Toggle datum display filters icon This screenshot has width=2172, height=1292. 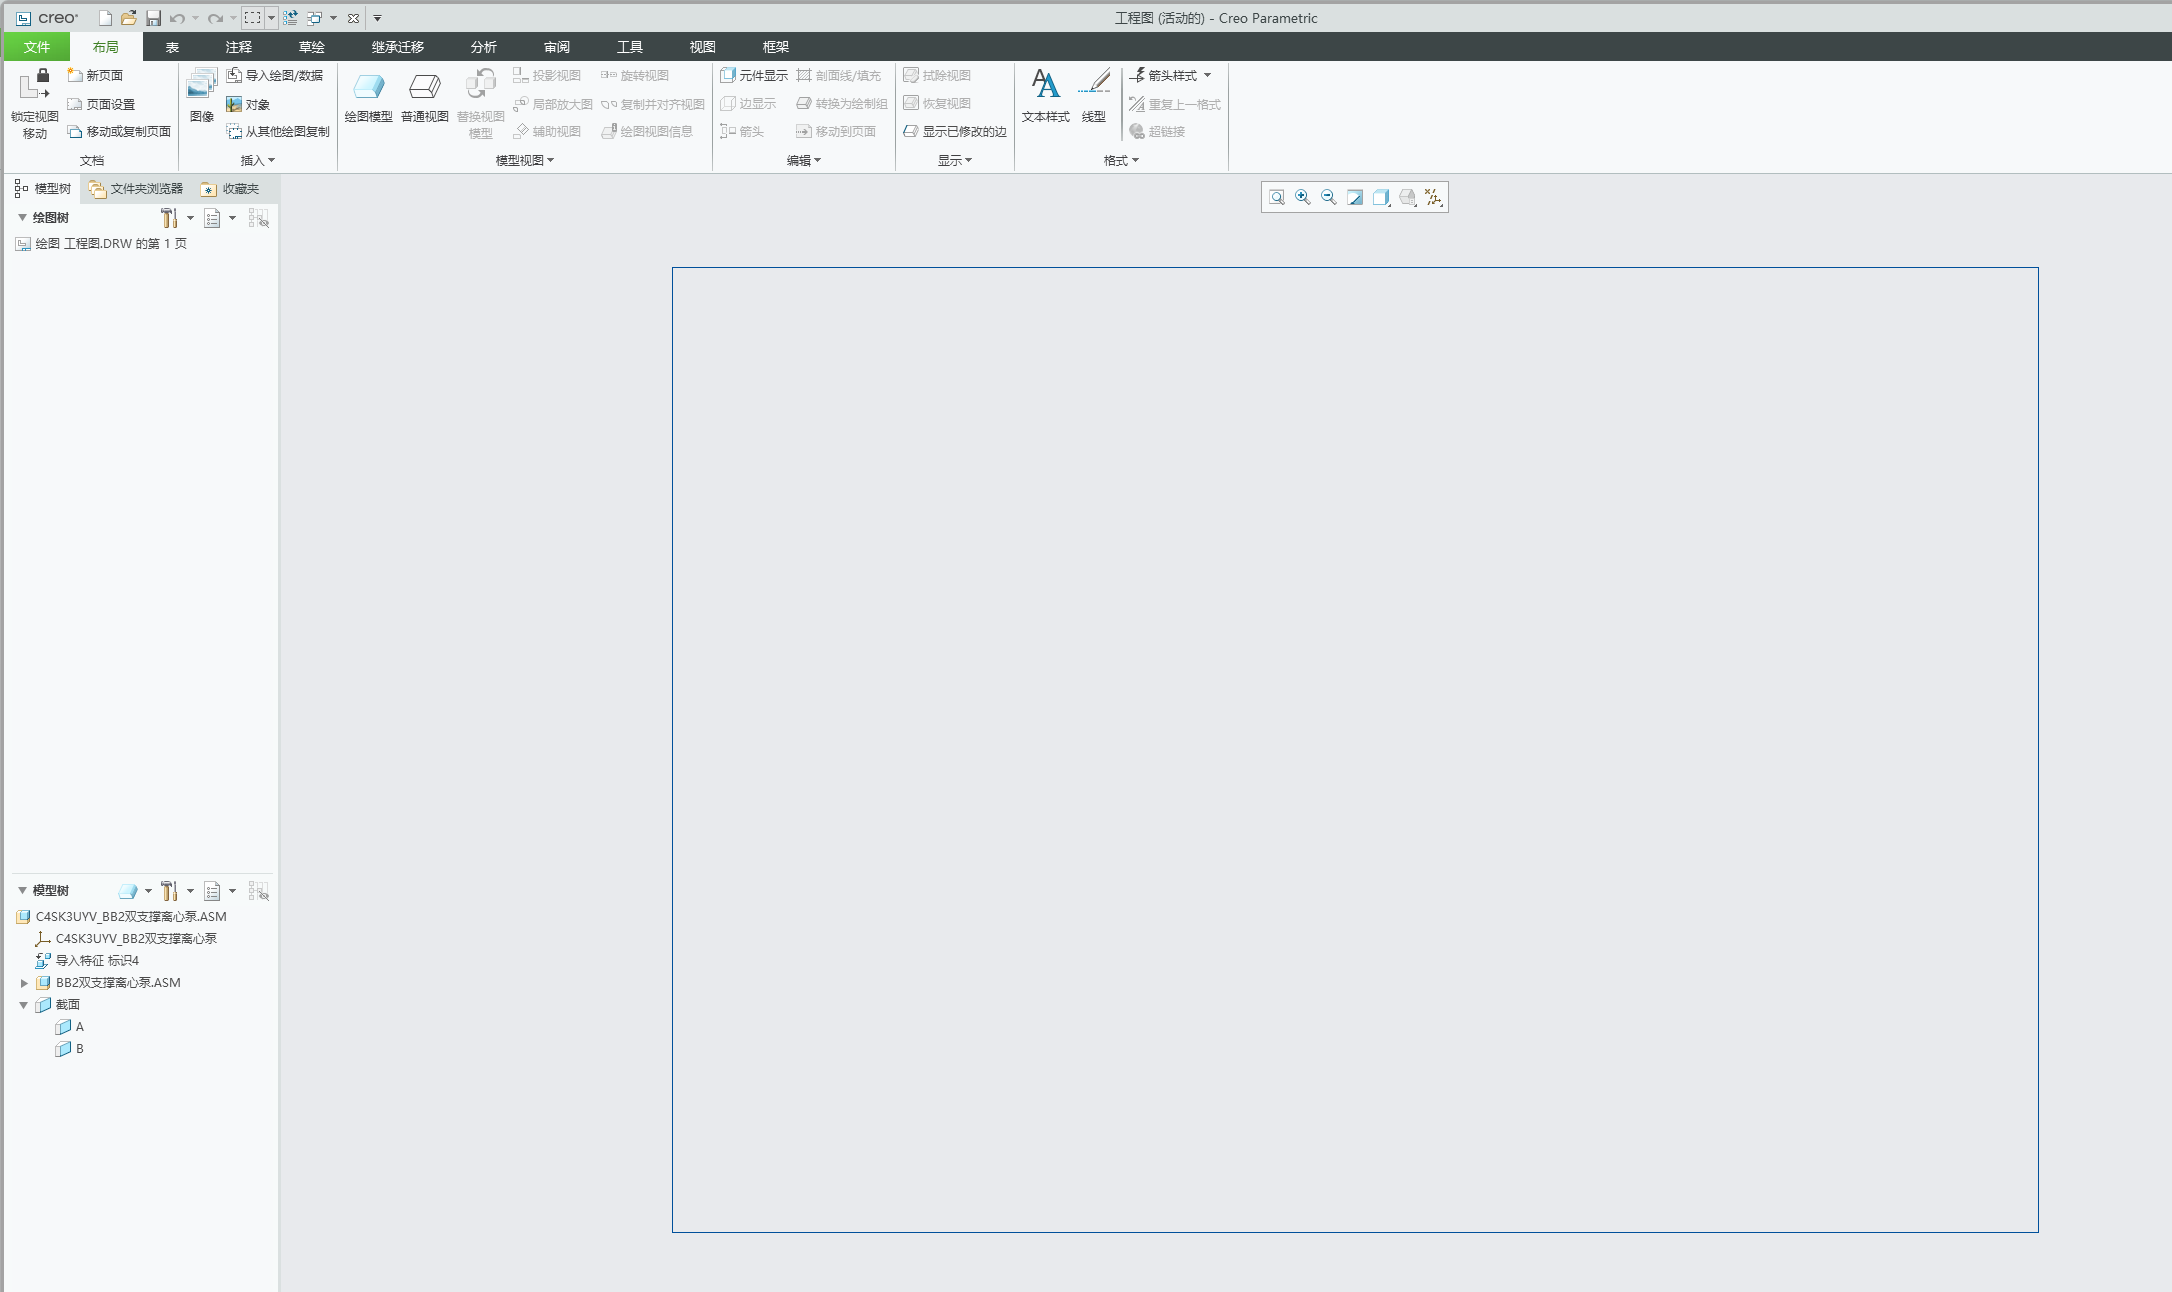tap(1434, 198)
